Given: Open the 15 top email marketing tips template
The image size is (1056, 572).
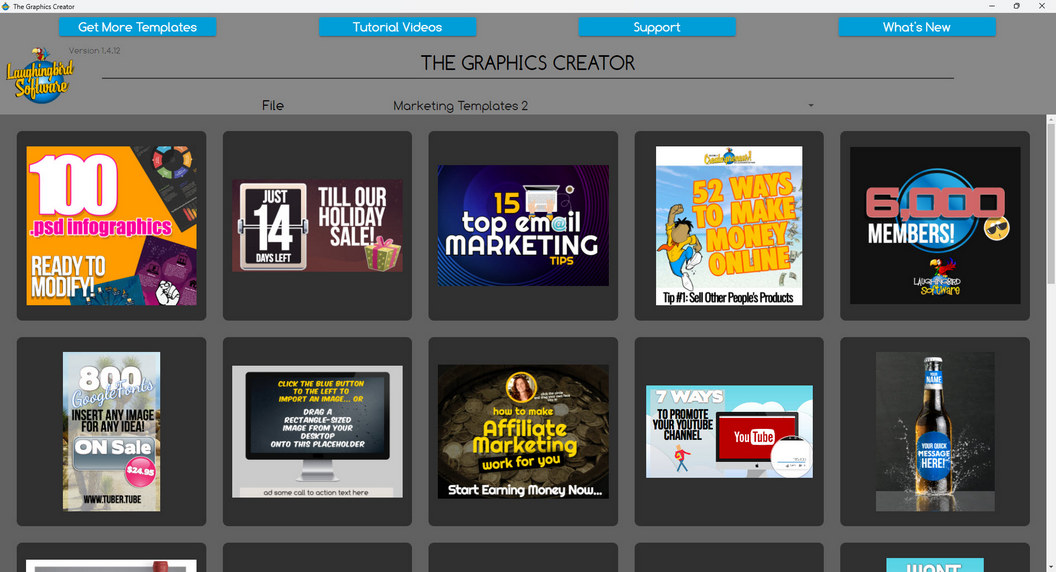Looking at the screenshot, I should (x=523, y=226).
